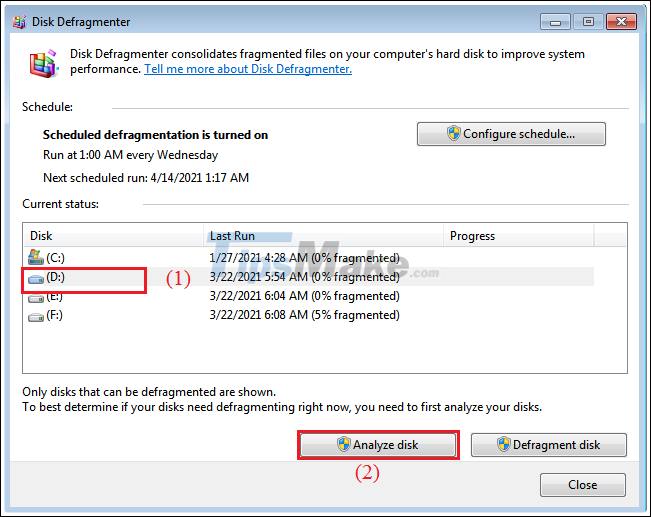651x517 pixels.
Task: Click the Defragment disk button
Action: (548, 445)
